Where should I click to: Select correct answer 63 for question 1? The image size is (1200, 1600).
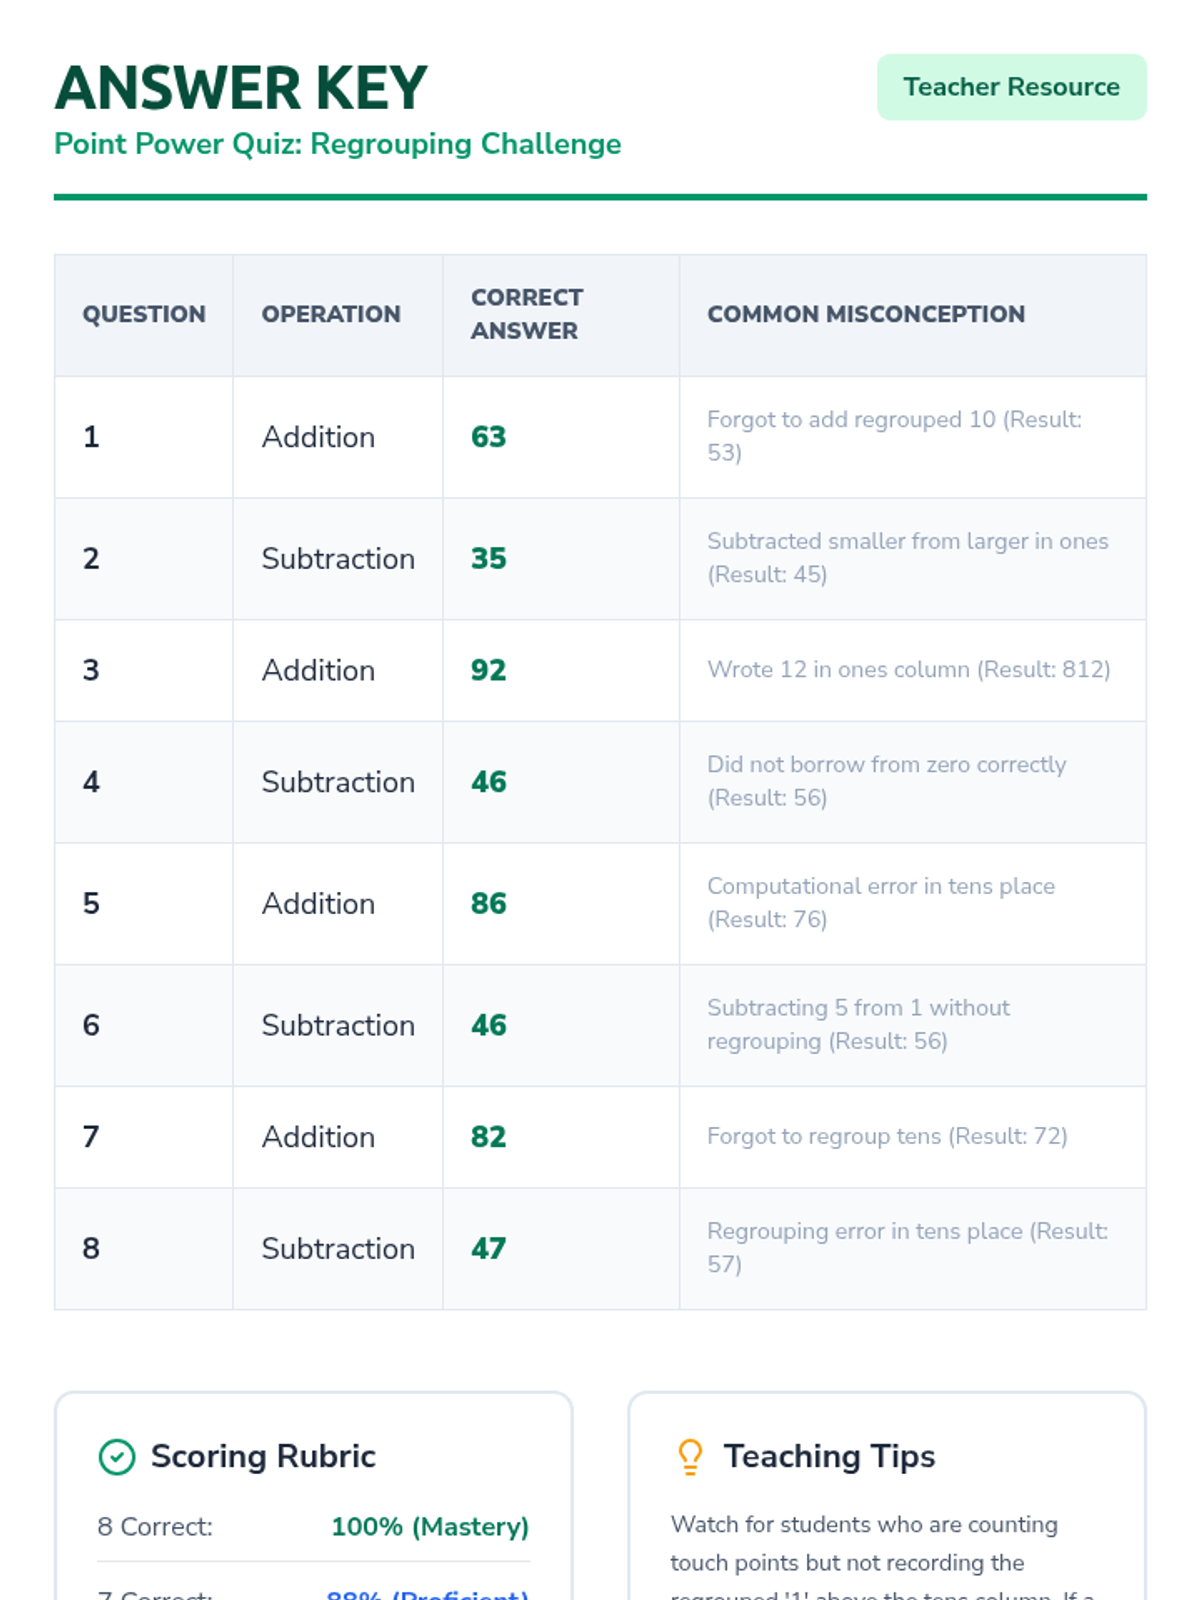click(489, 437)
